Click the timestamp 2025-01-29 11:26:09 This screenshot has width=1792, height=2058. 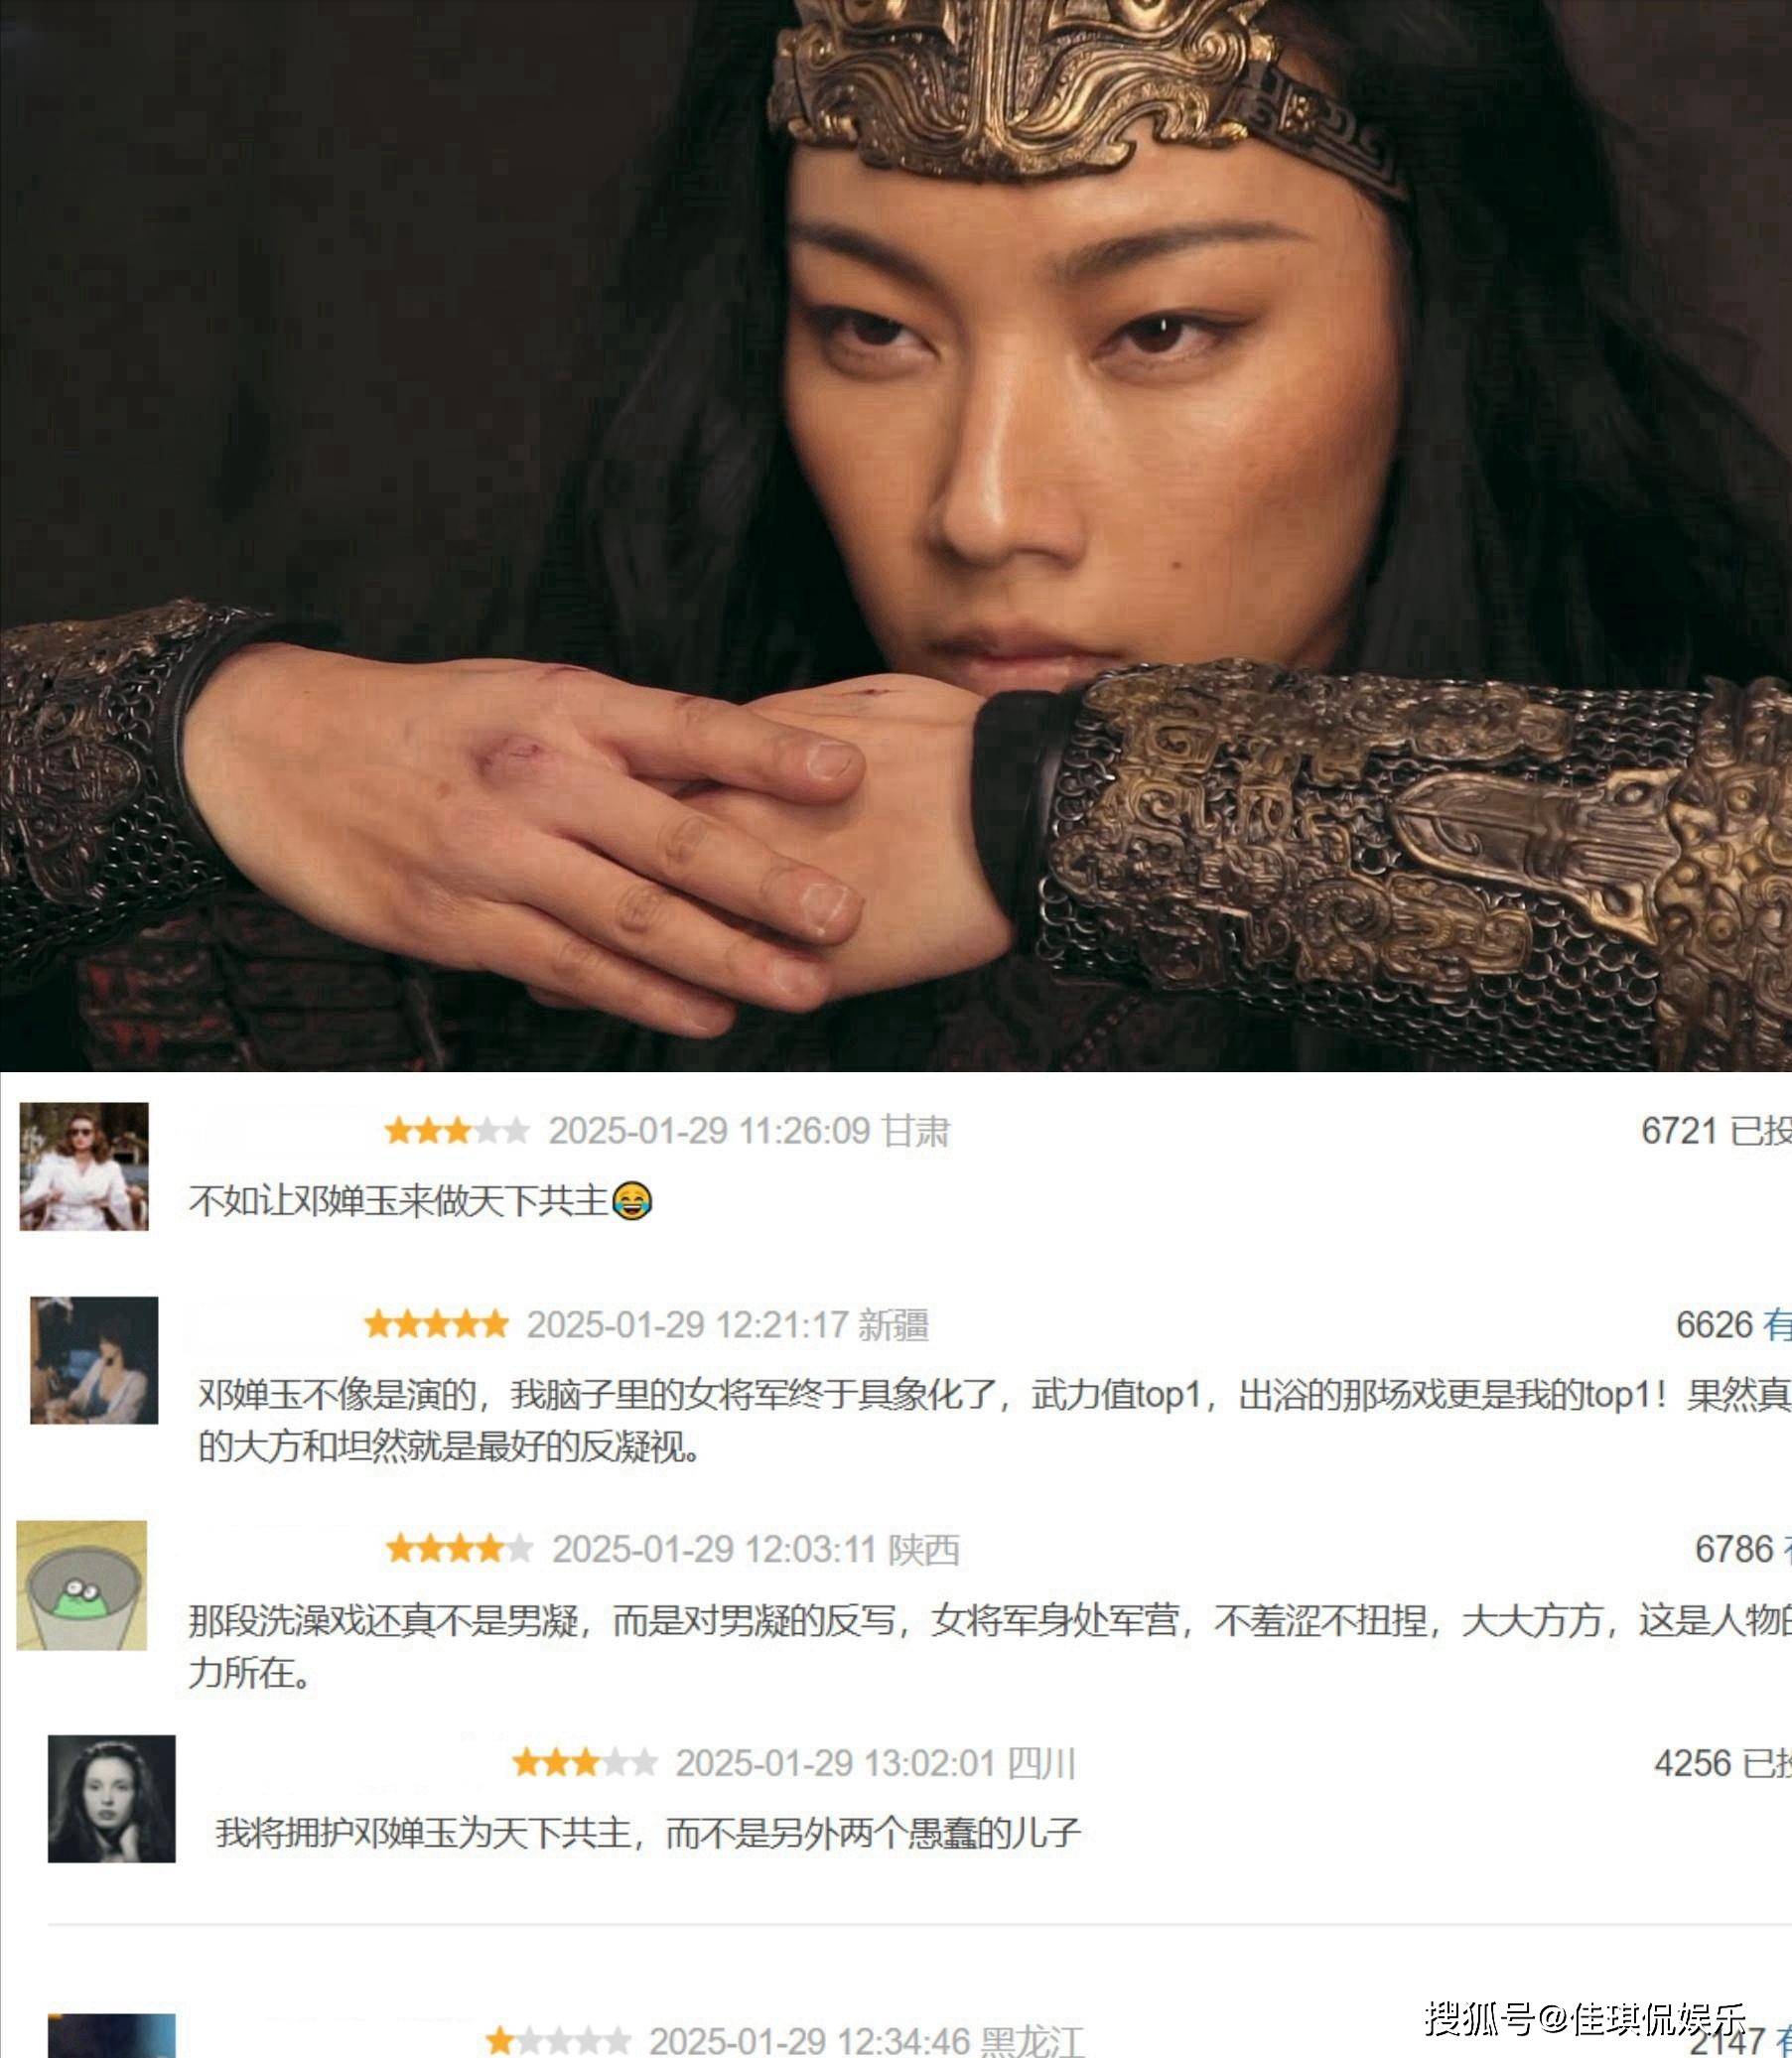click(709, 1131)
